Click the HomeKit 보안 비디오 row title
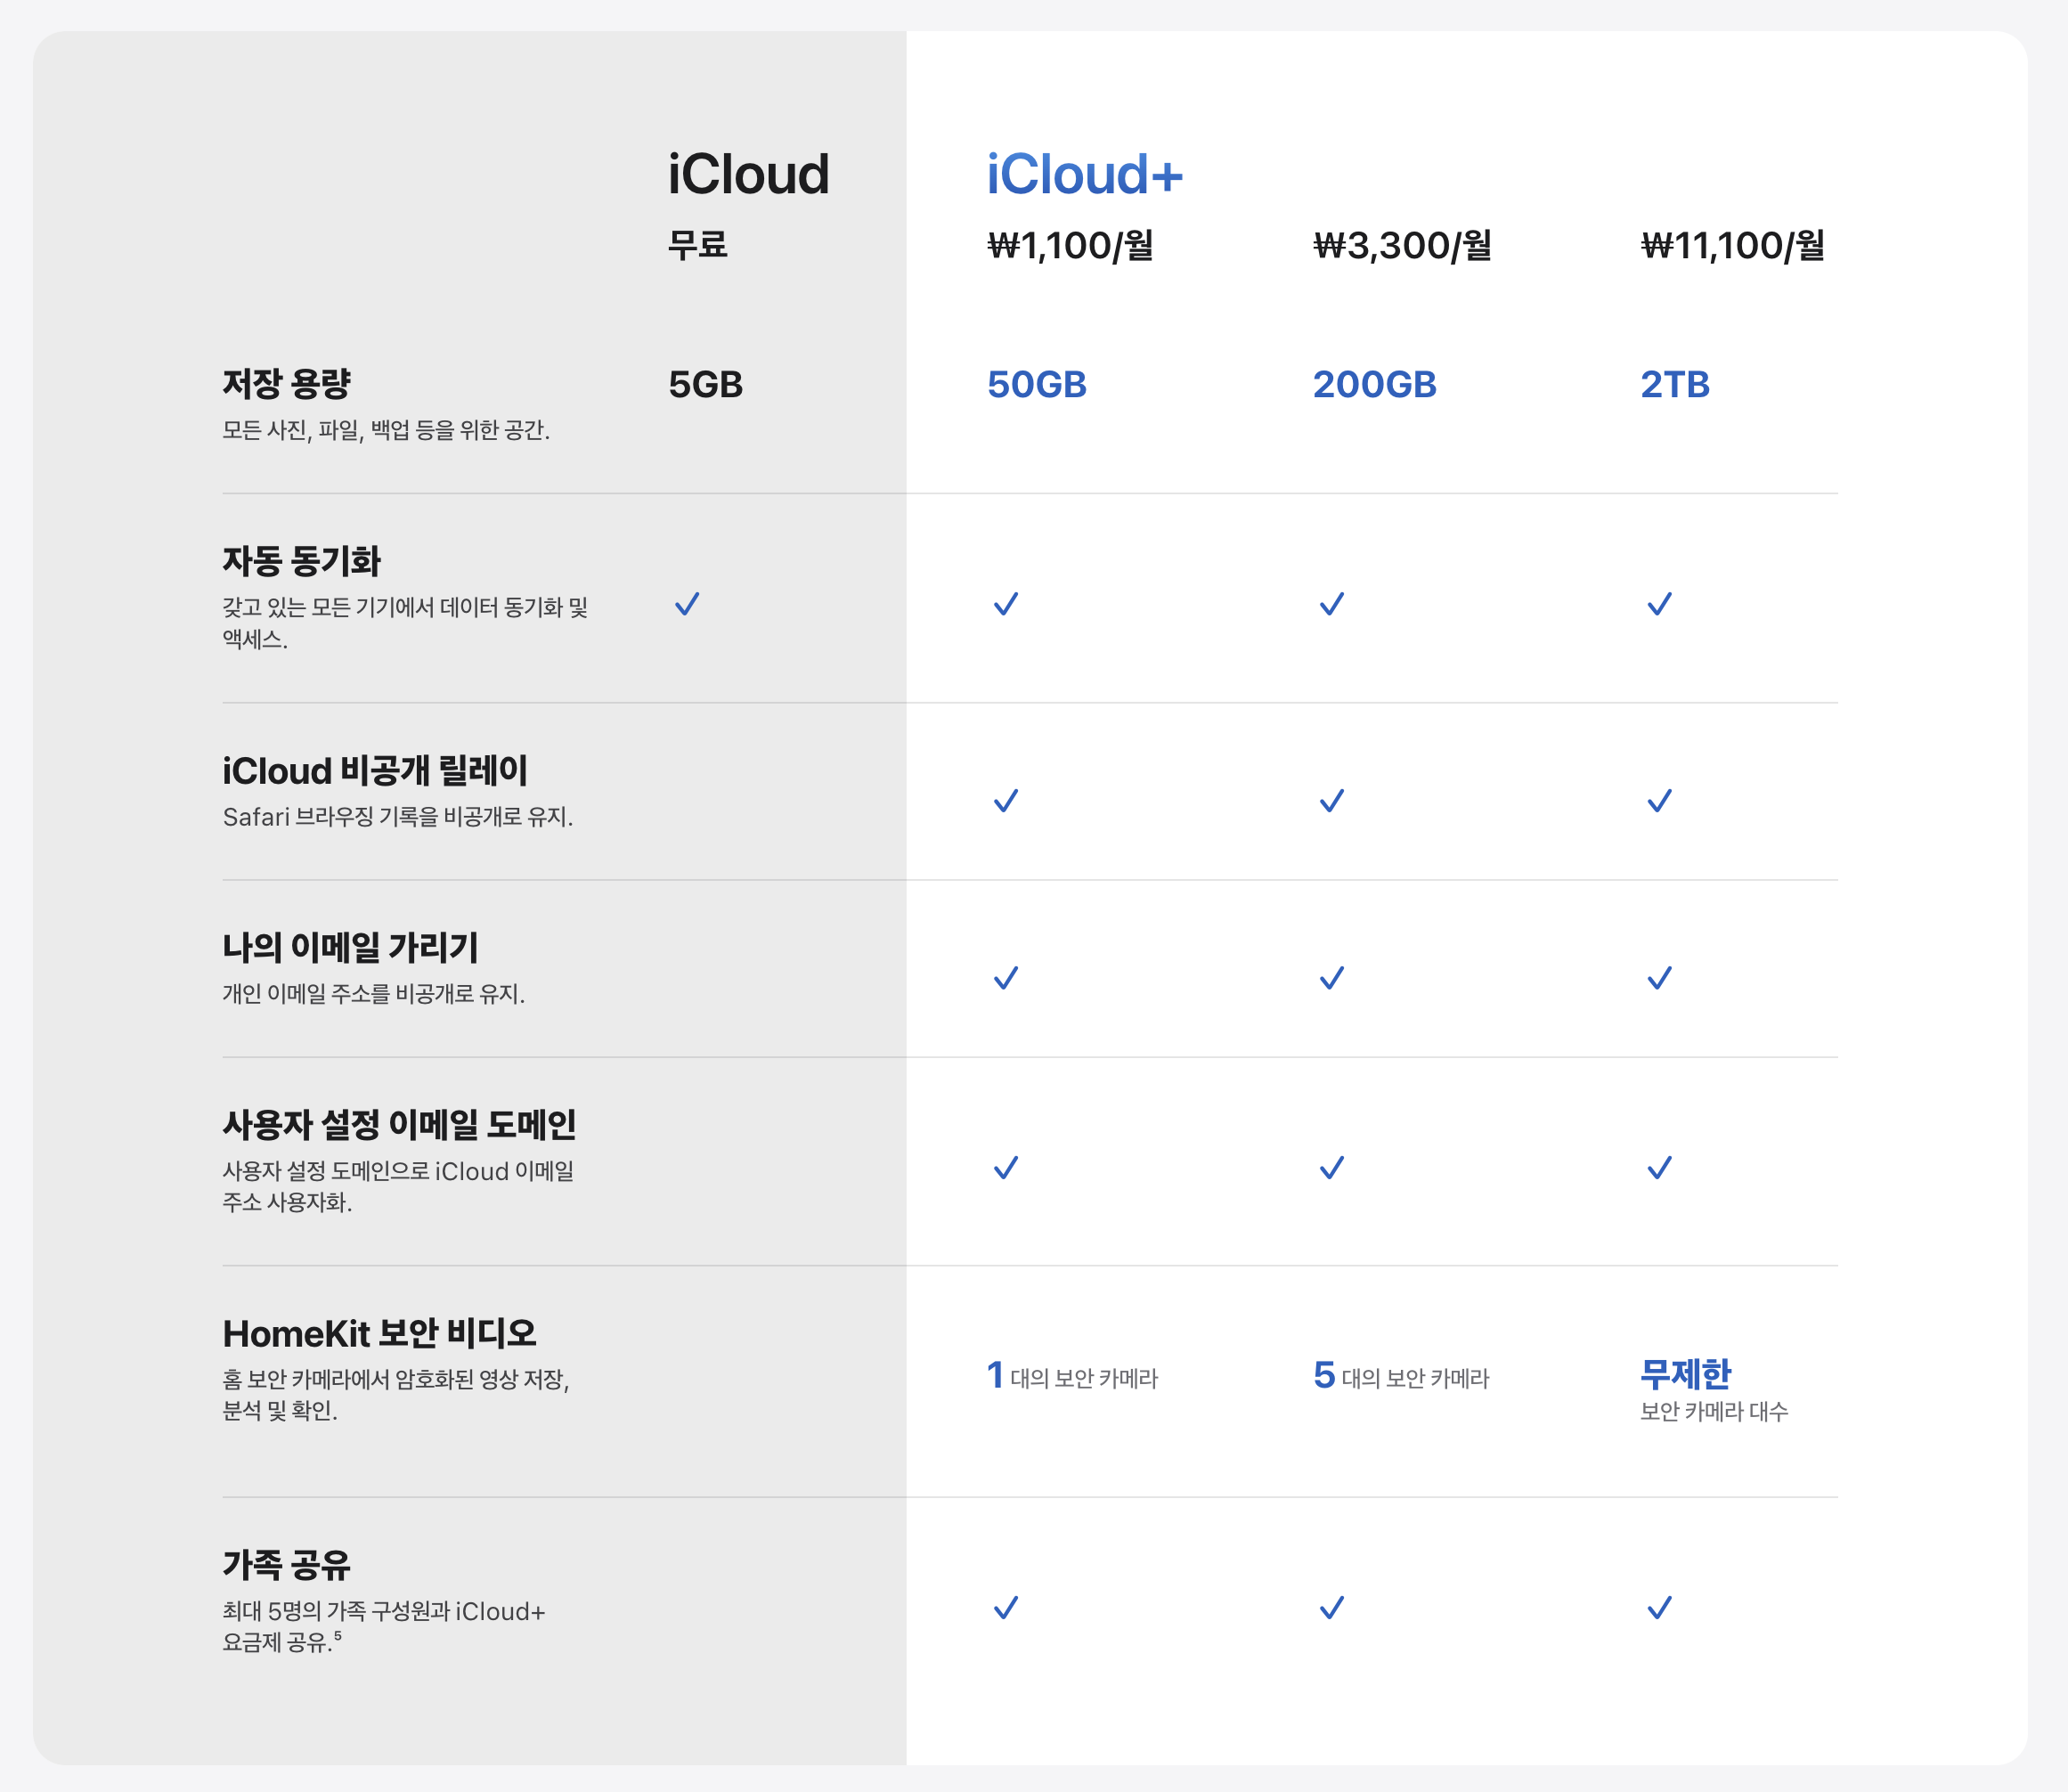The width and height of the screenshot is (2068, 1792). [380, 1334]
